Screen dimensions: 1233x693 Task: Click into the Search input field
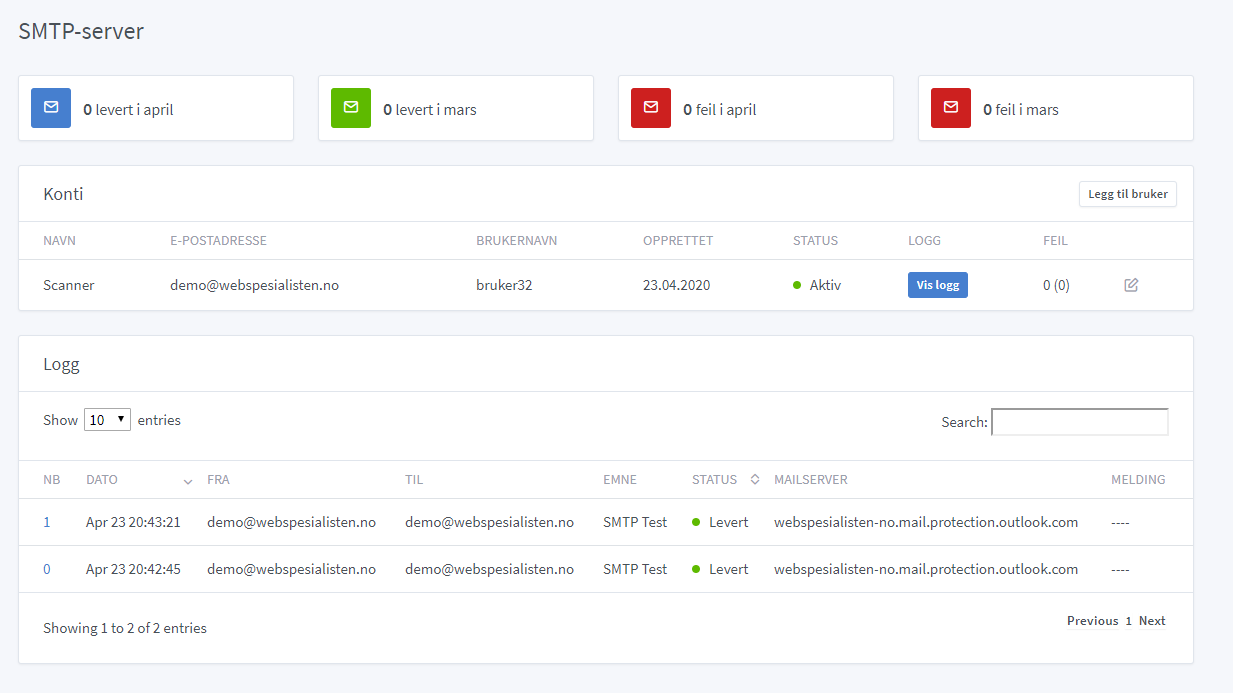point(1079,422)
